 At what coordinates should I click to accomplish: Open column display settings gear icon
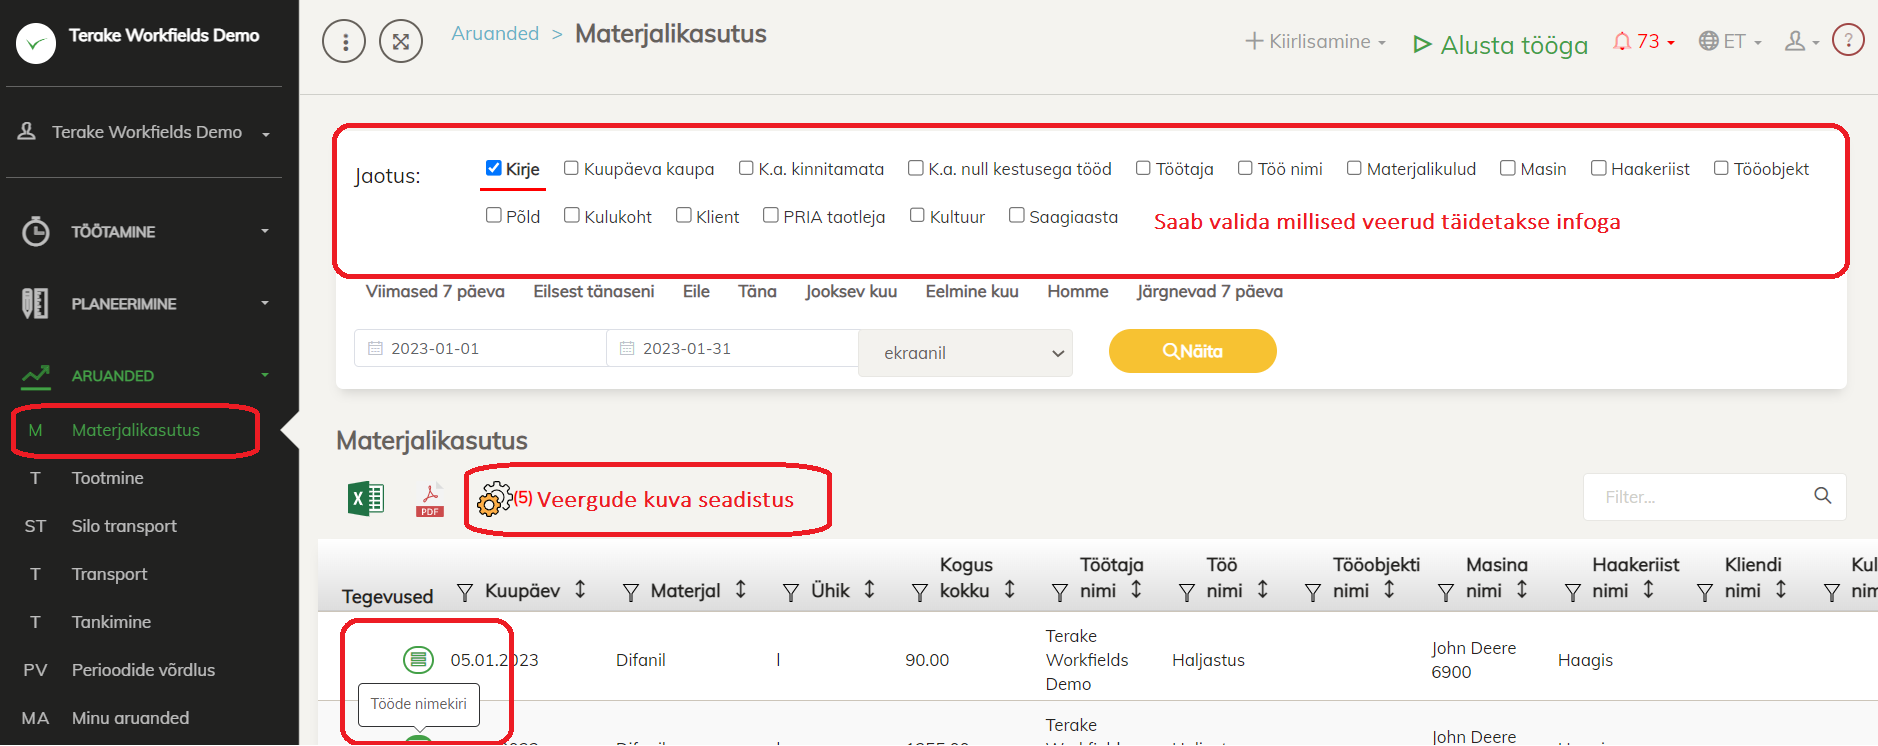(x=494, y=498)
